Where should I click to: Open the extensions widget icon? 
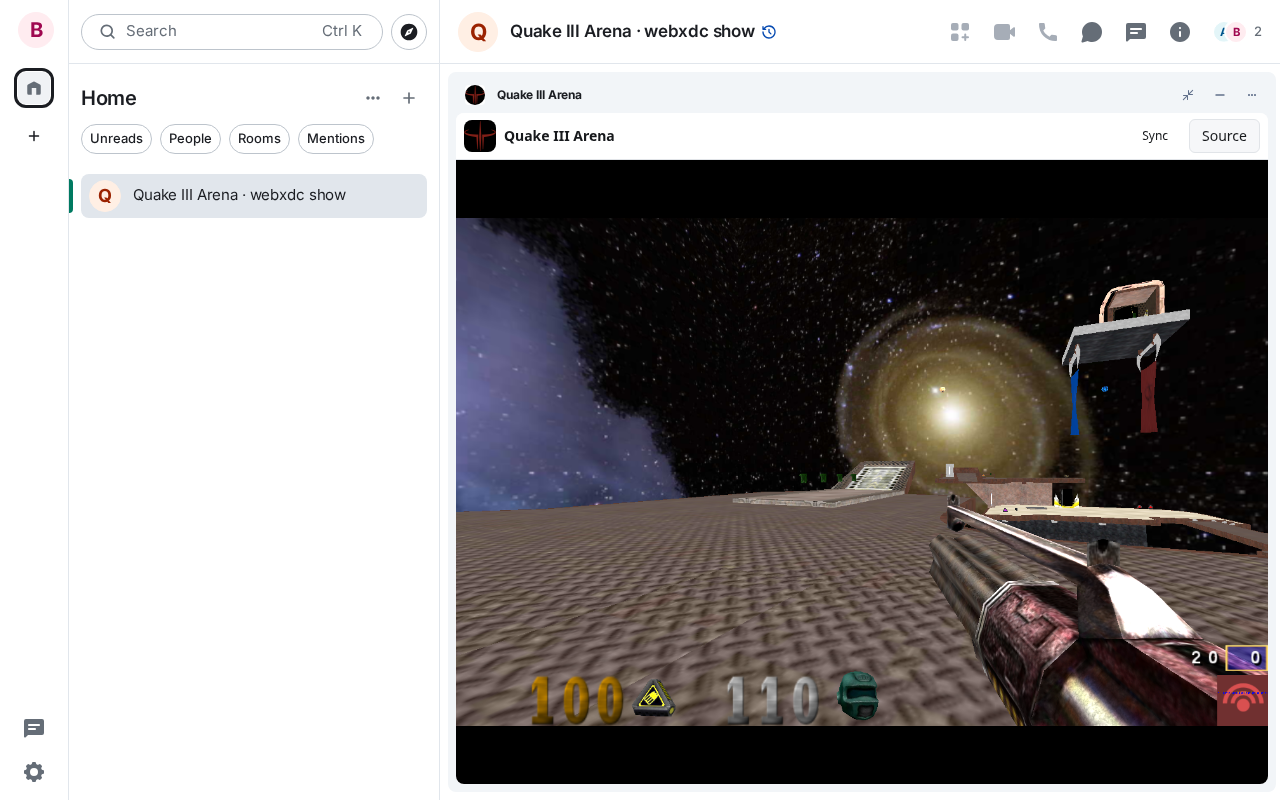[x=960, y=32]
